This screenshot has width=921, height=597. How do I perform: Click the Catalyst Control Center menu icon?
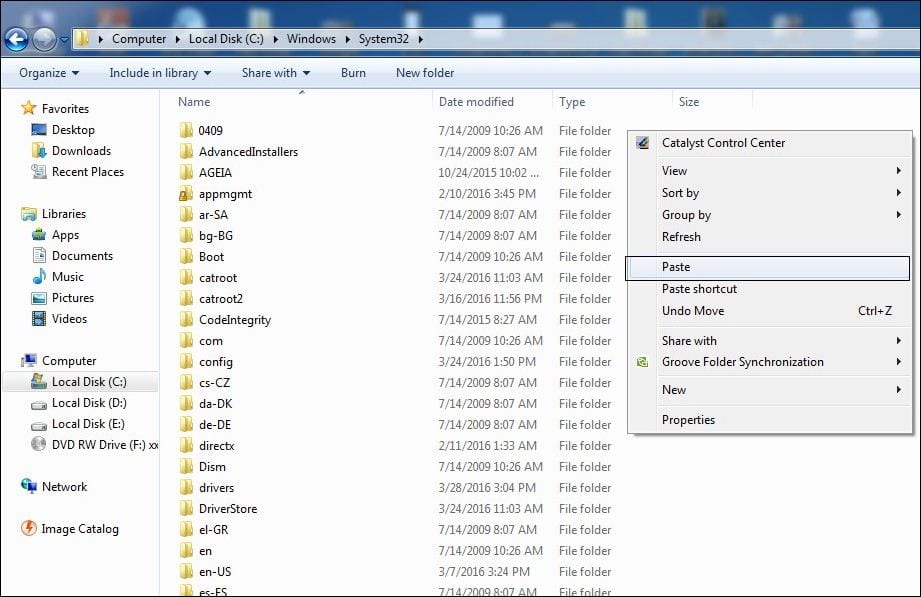[x=643, y=143]
